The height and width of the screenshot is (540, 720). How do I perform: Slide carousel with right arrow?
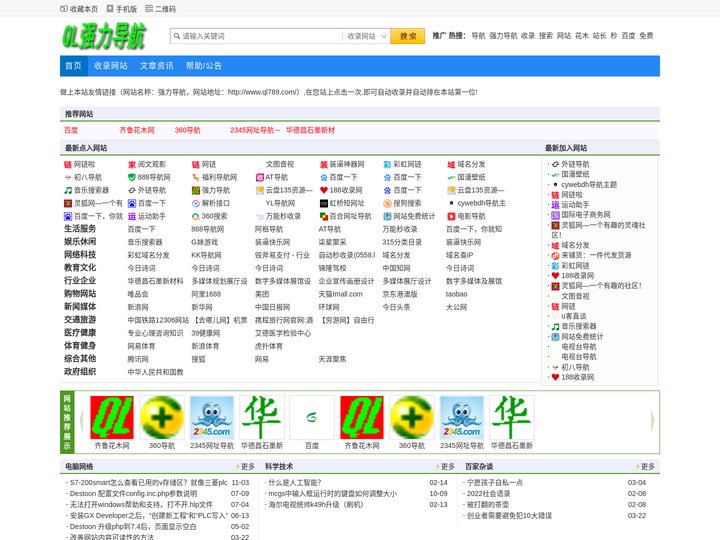(x=652, y=420)
